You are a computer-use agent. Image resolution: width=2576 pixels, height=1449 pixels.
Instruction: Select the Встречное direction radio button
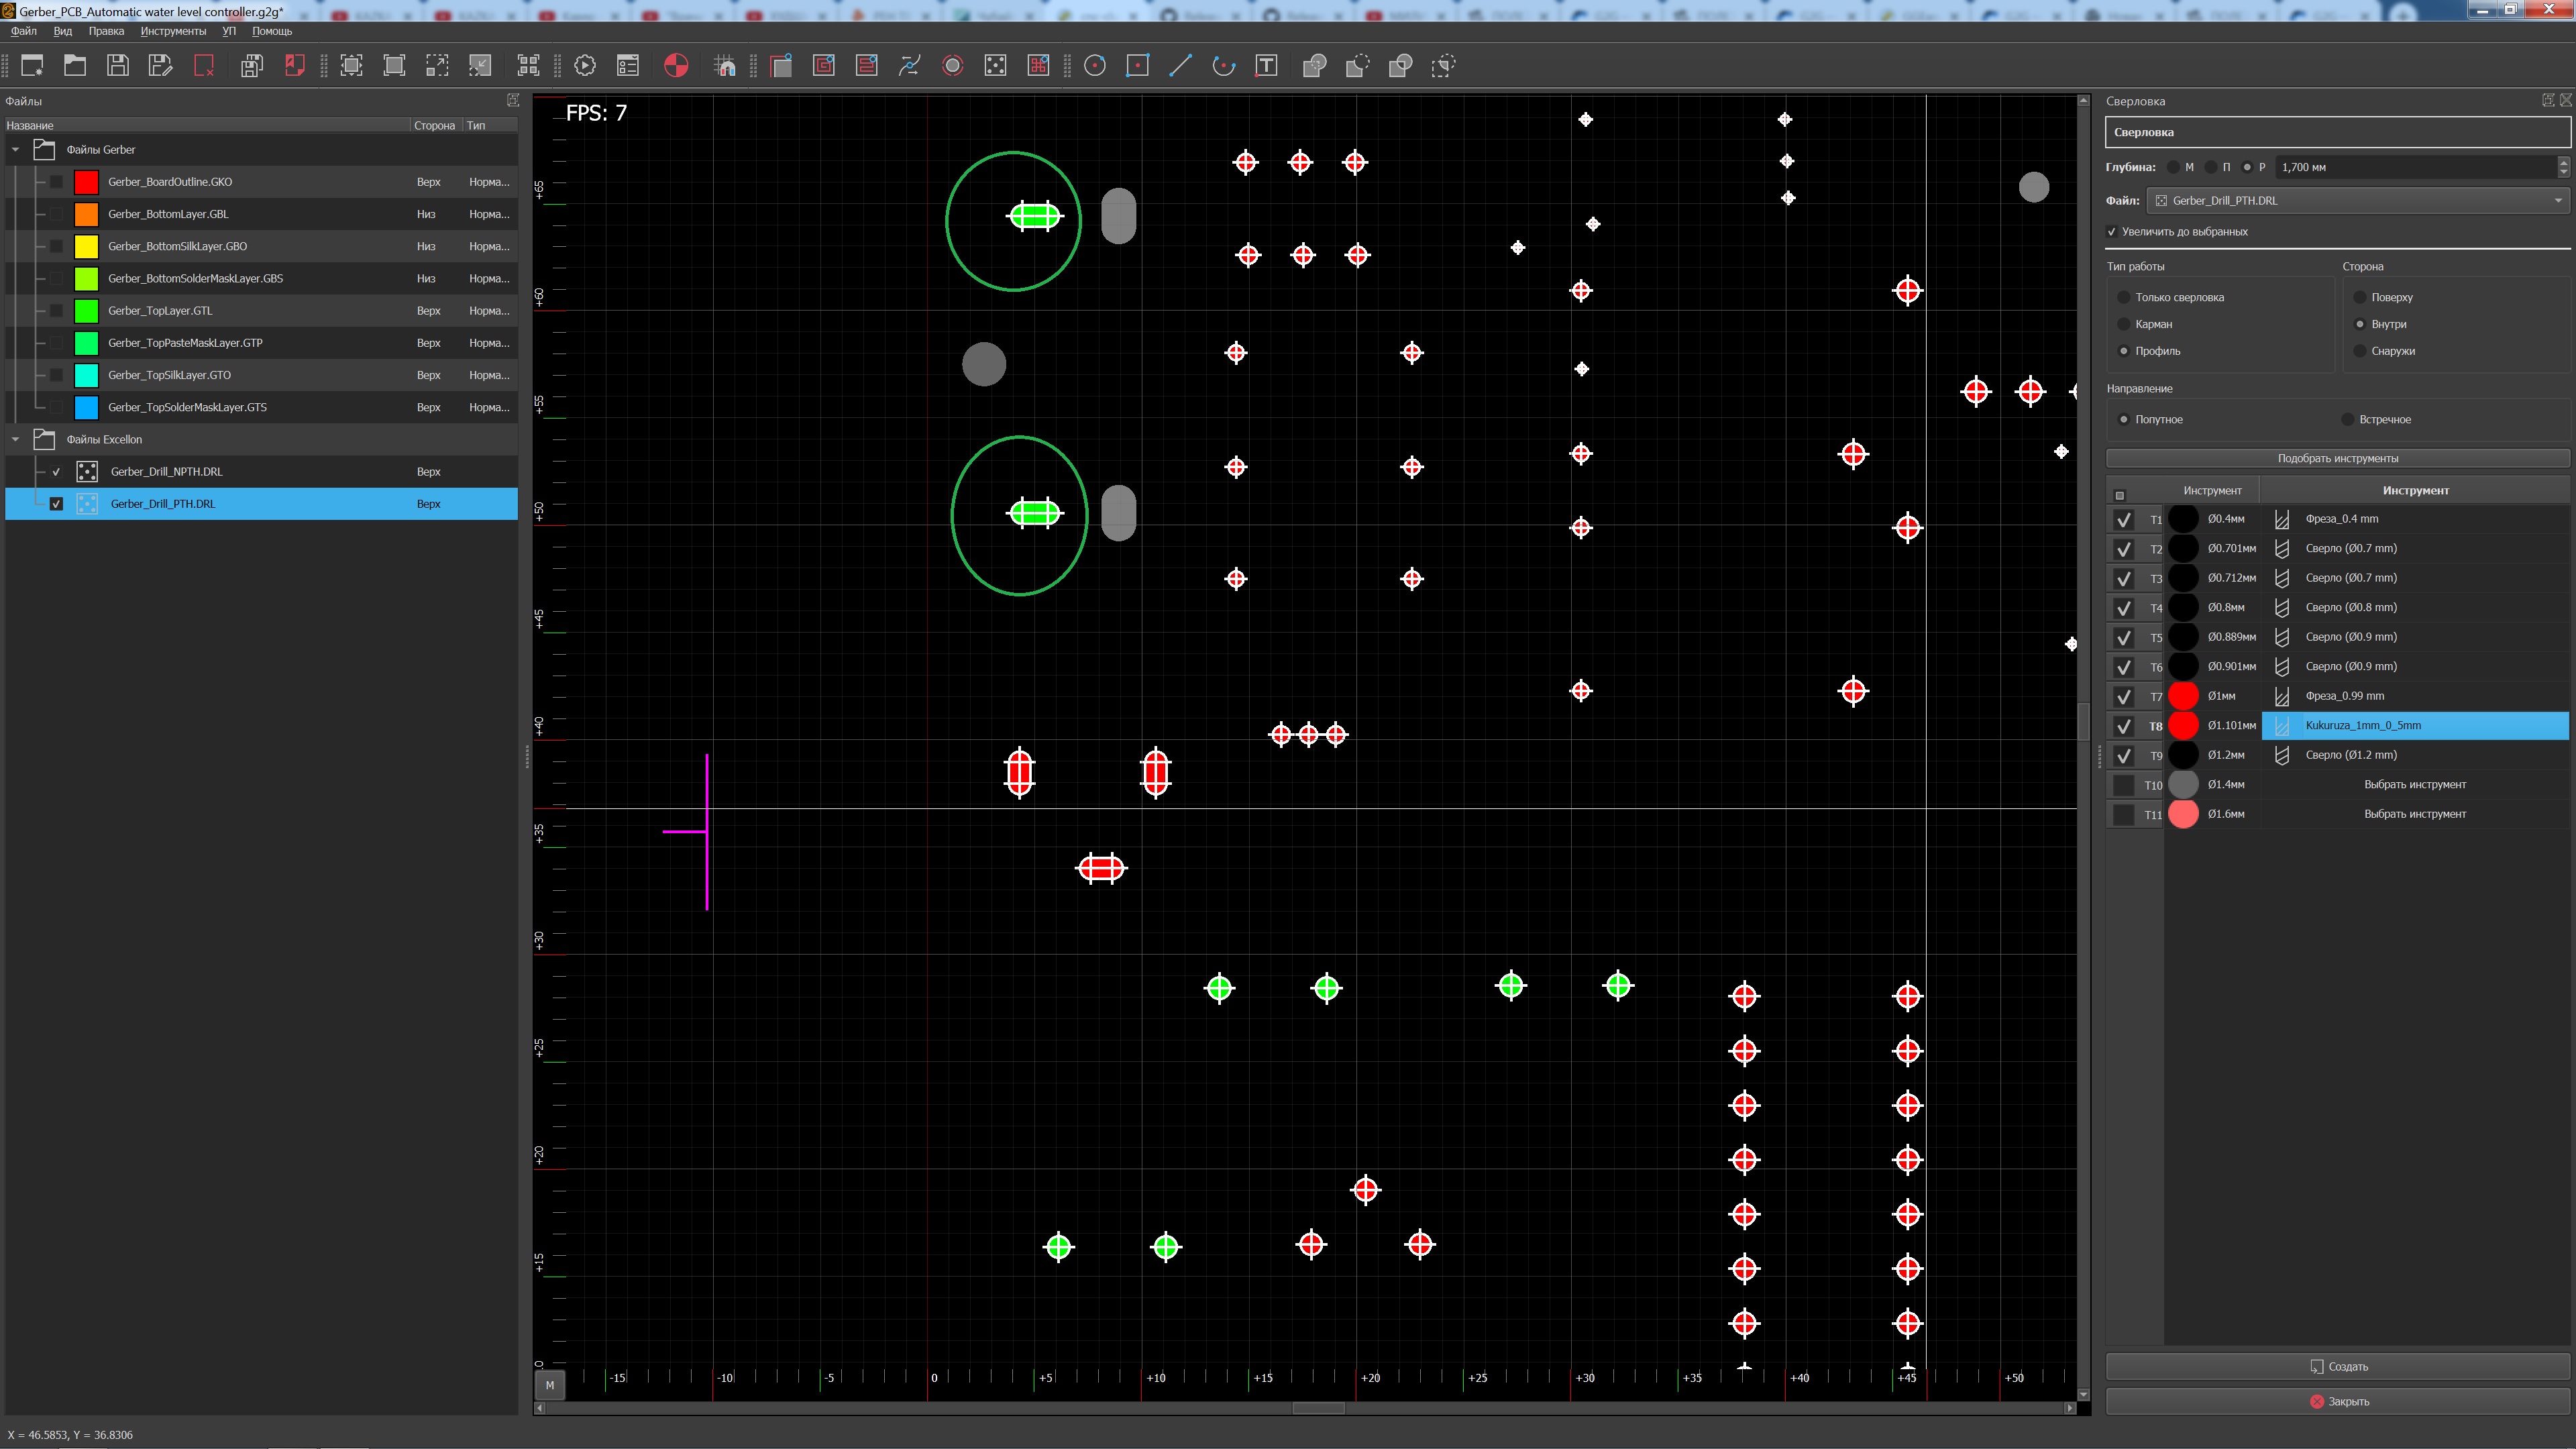pos(2347,419)
